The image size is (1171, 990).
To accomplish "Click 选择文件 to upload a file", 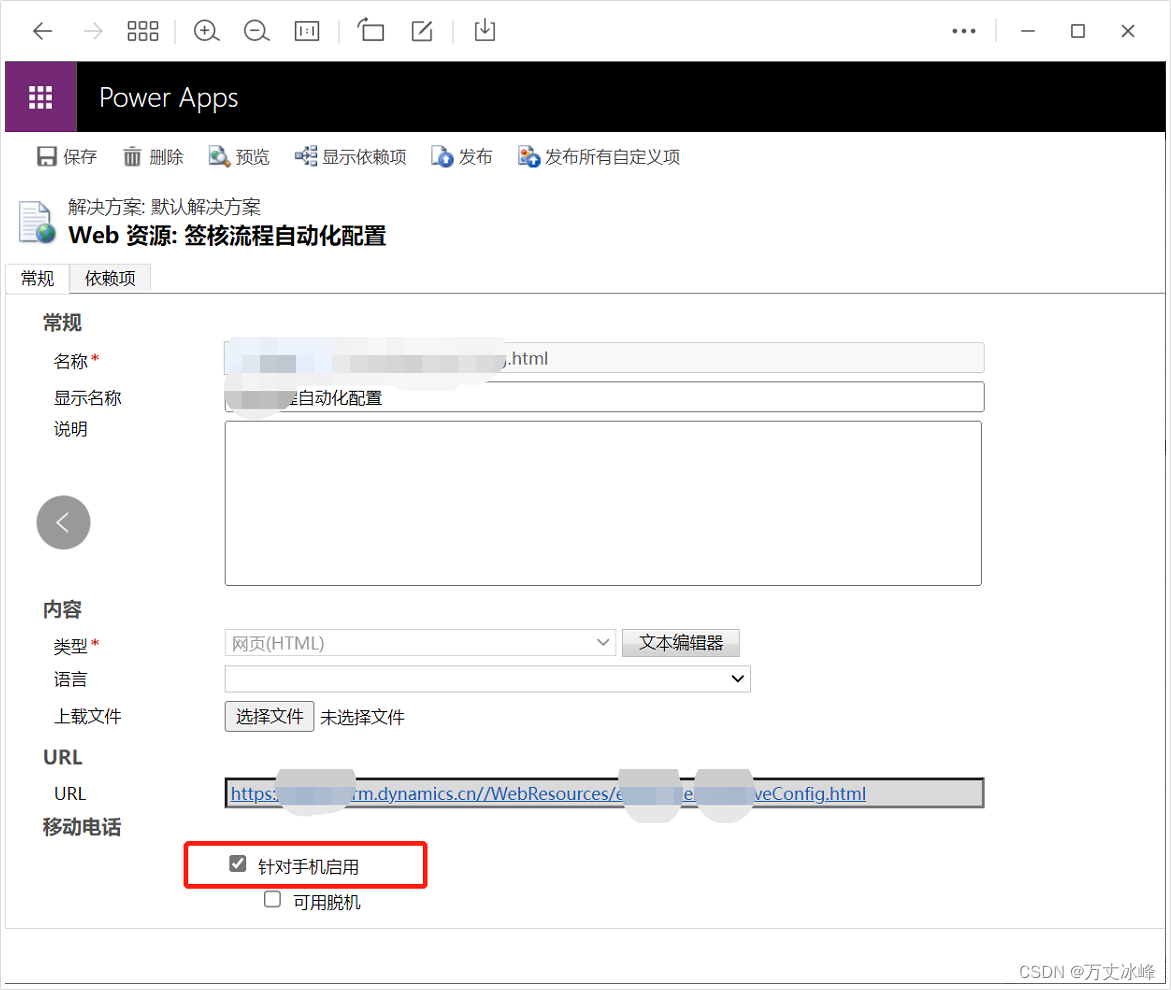I will (x=268, y=716).
